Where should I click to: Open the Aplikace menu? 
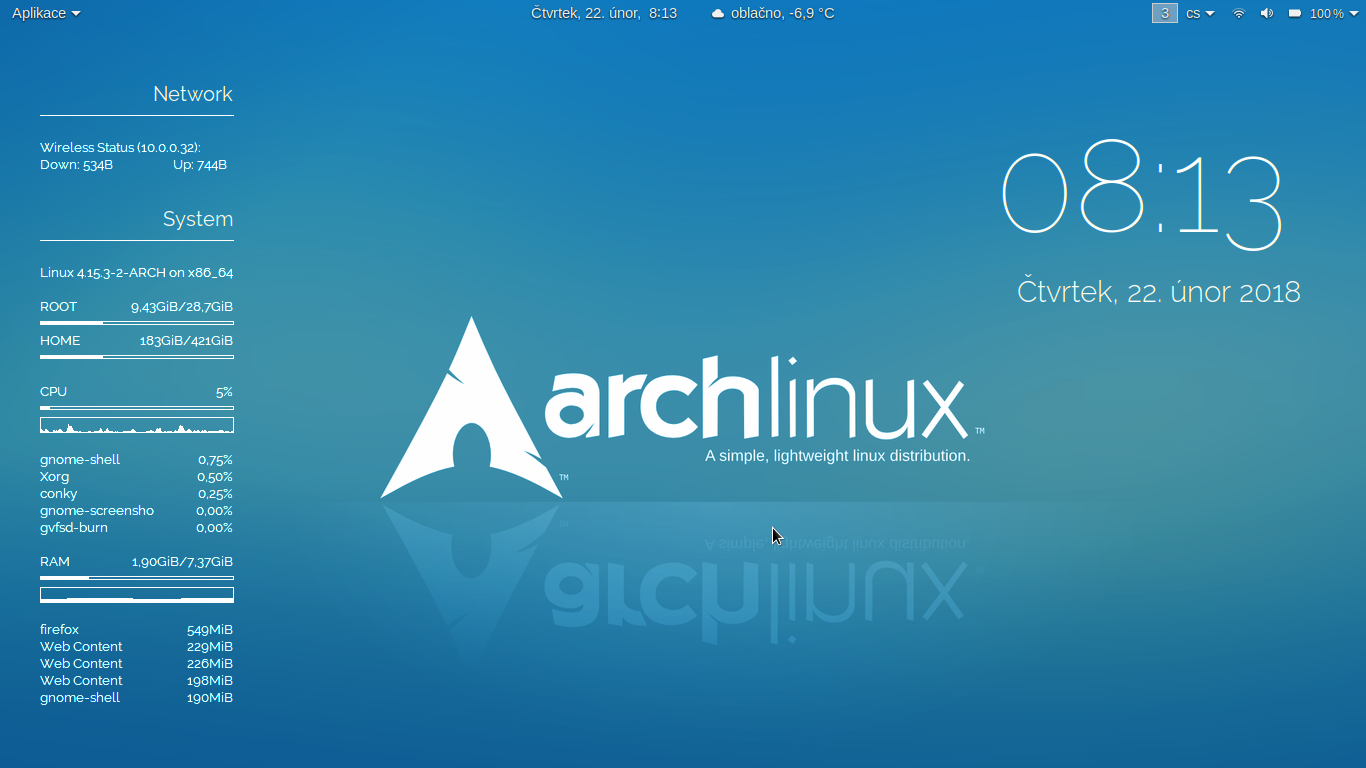coord(46,13)
